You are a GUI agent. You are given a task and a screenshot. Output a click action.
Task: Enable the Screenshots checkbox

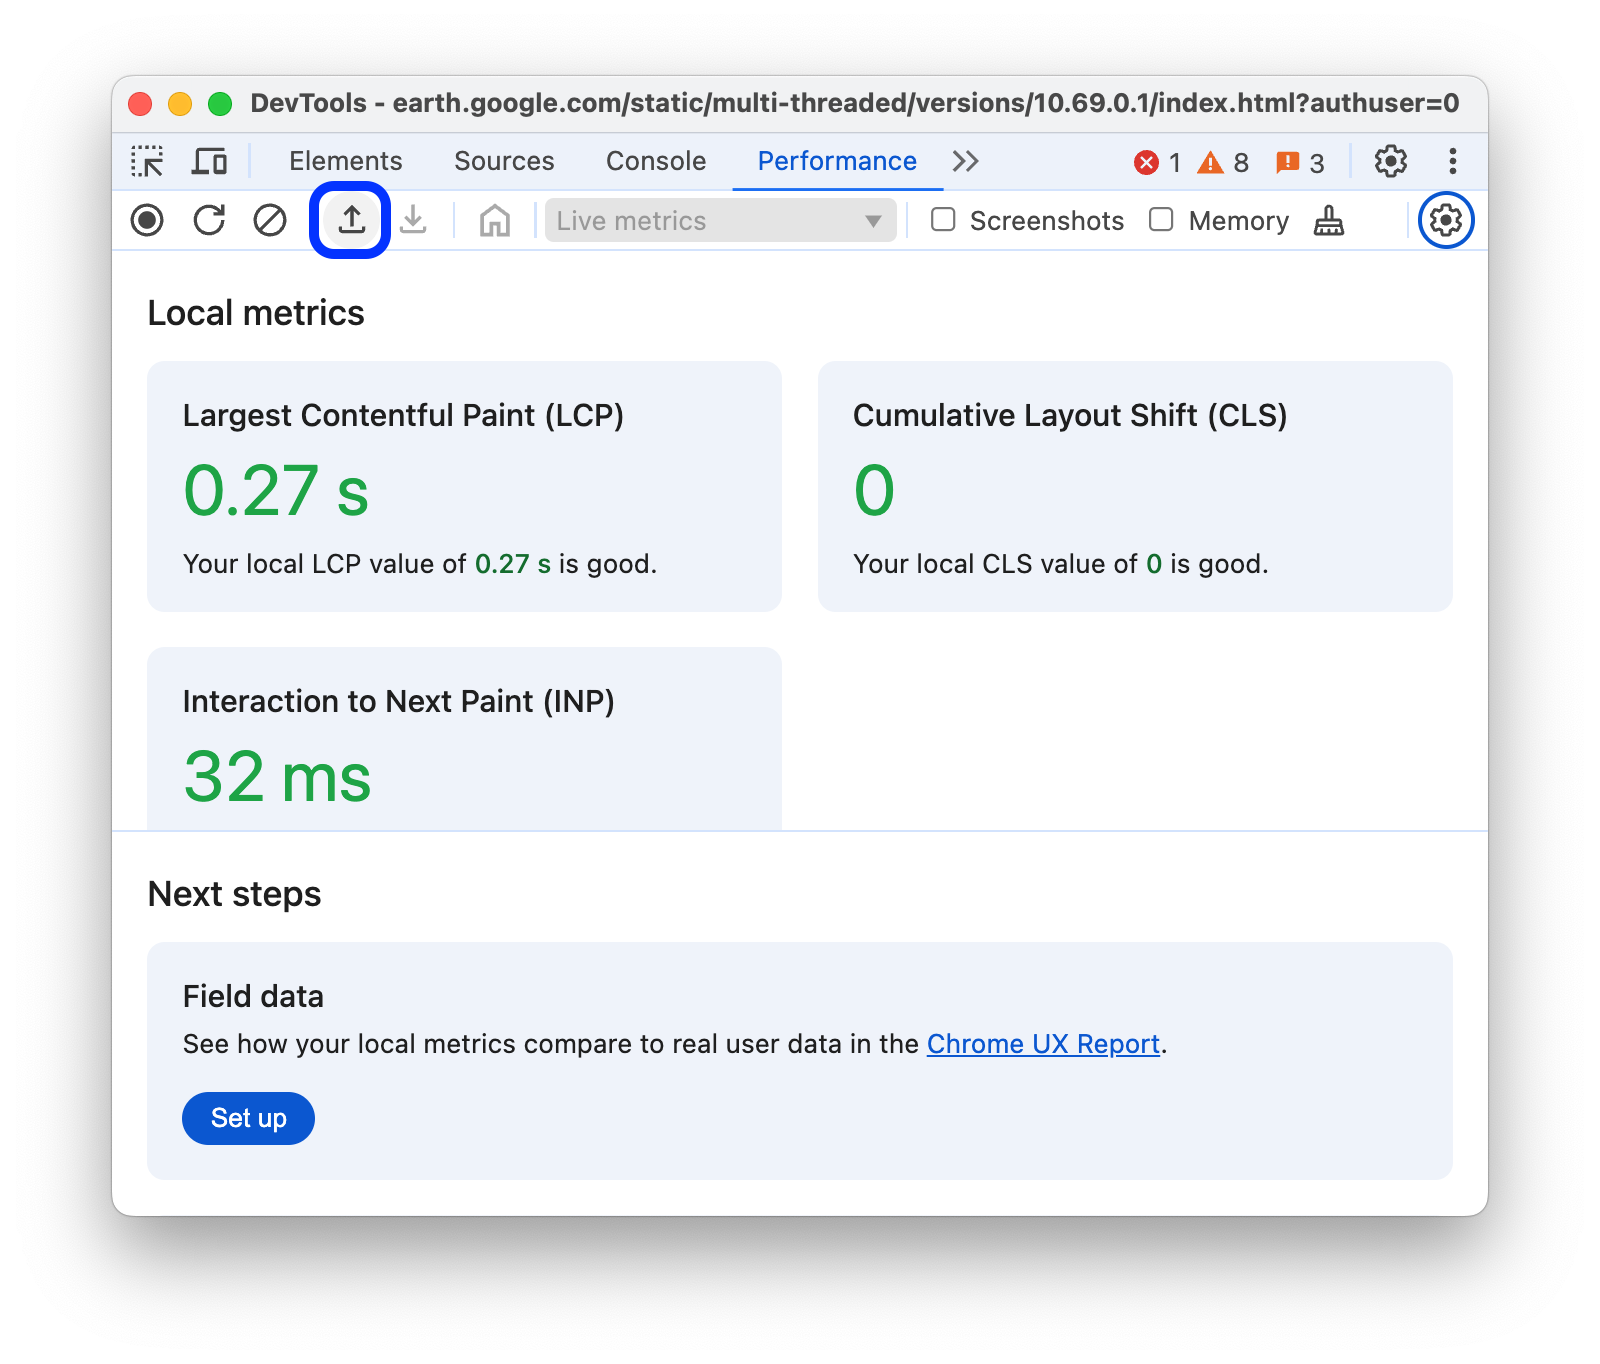pyautogui.click(x=942, y=220)
